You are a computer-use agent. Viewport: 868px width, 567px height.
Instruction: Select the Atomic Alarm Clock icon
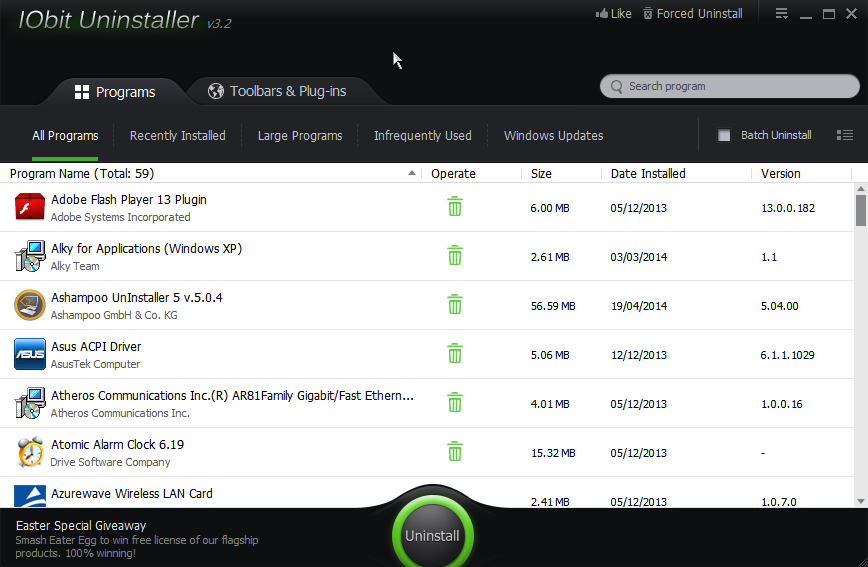tap(30, 452)
